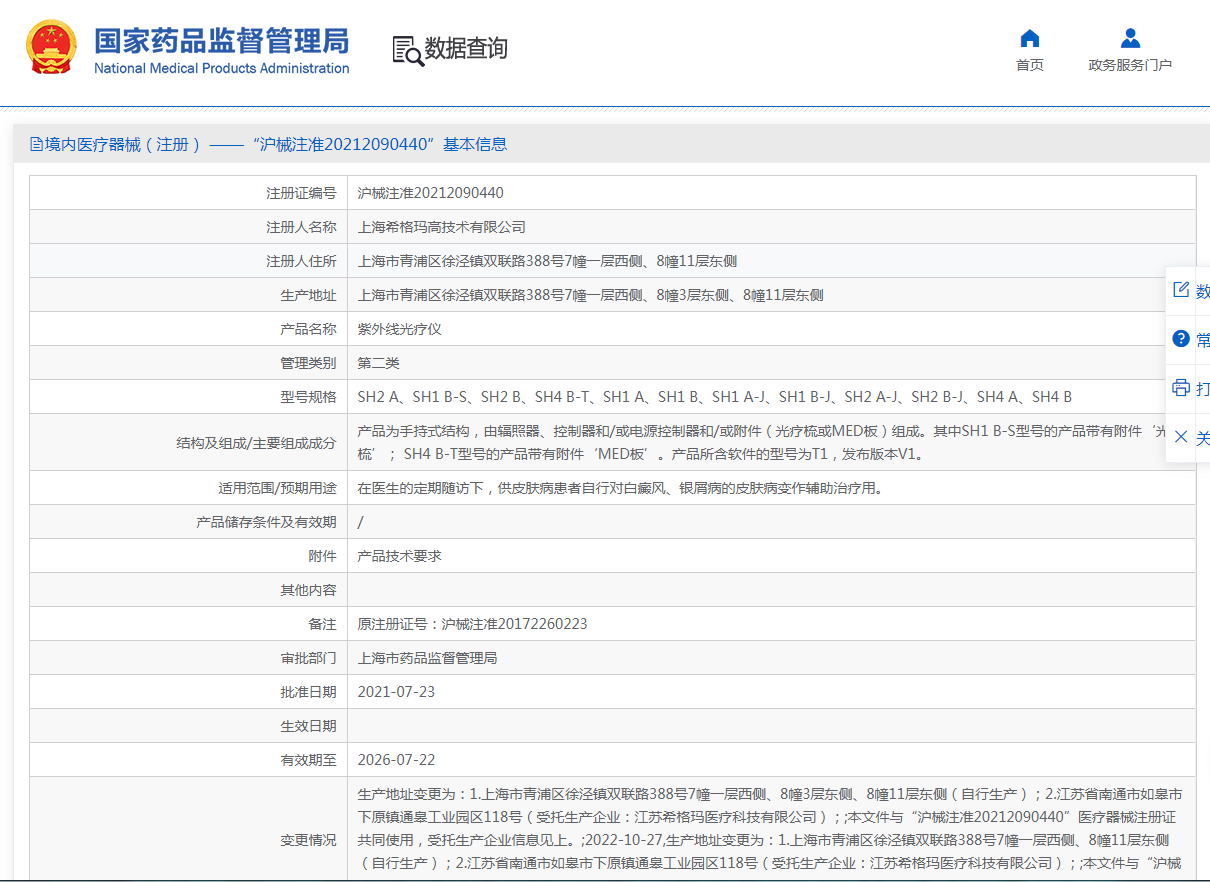Image resolution: width=1210 pixels, height=882 pixels.
Task: Click the 首页 link
Action: 1029,65
